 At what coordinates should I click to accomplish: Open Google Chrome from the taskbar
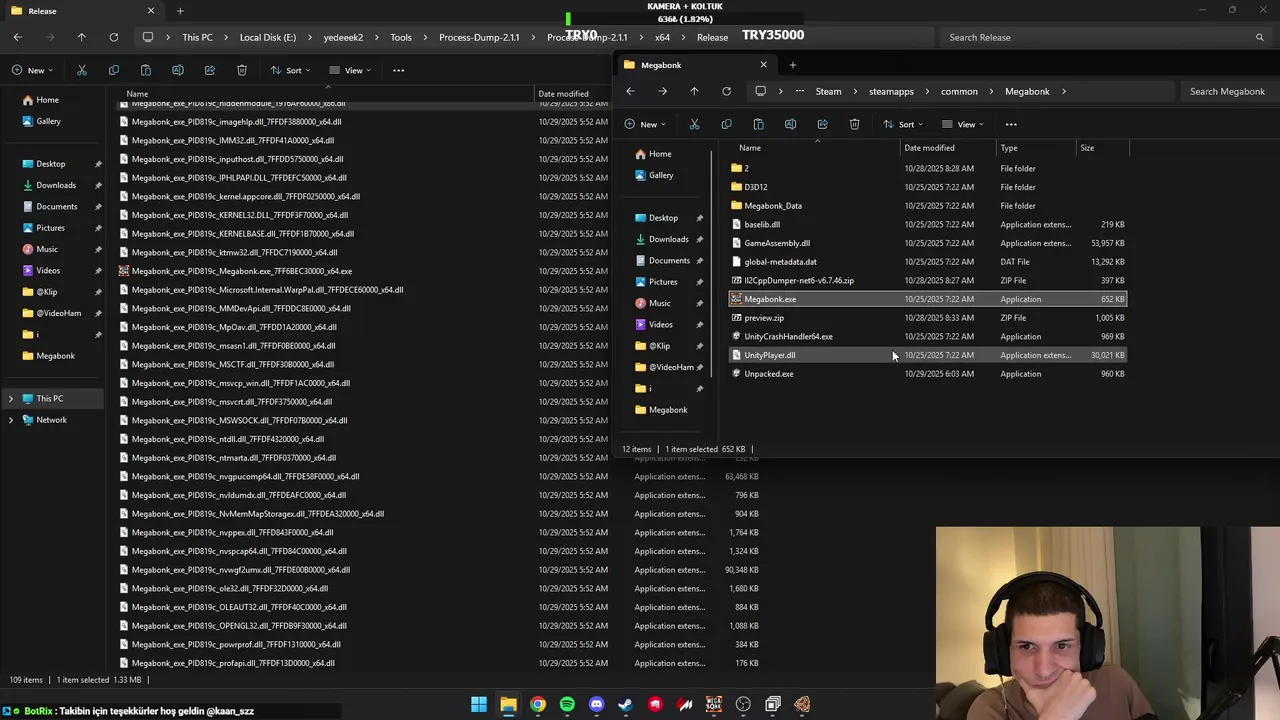pos(538,704)
